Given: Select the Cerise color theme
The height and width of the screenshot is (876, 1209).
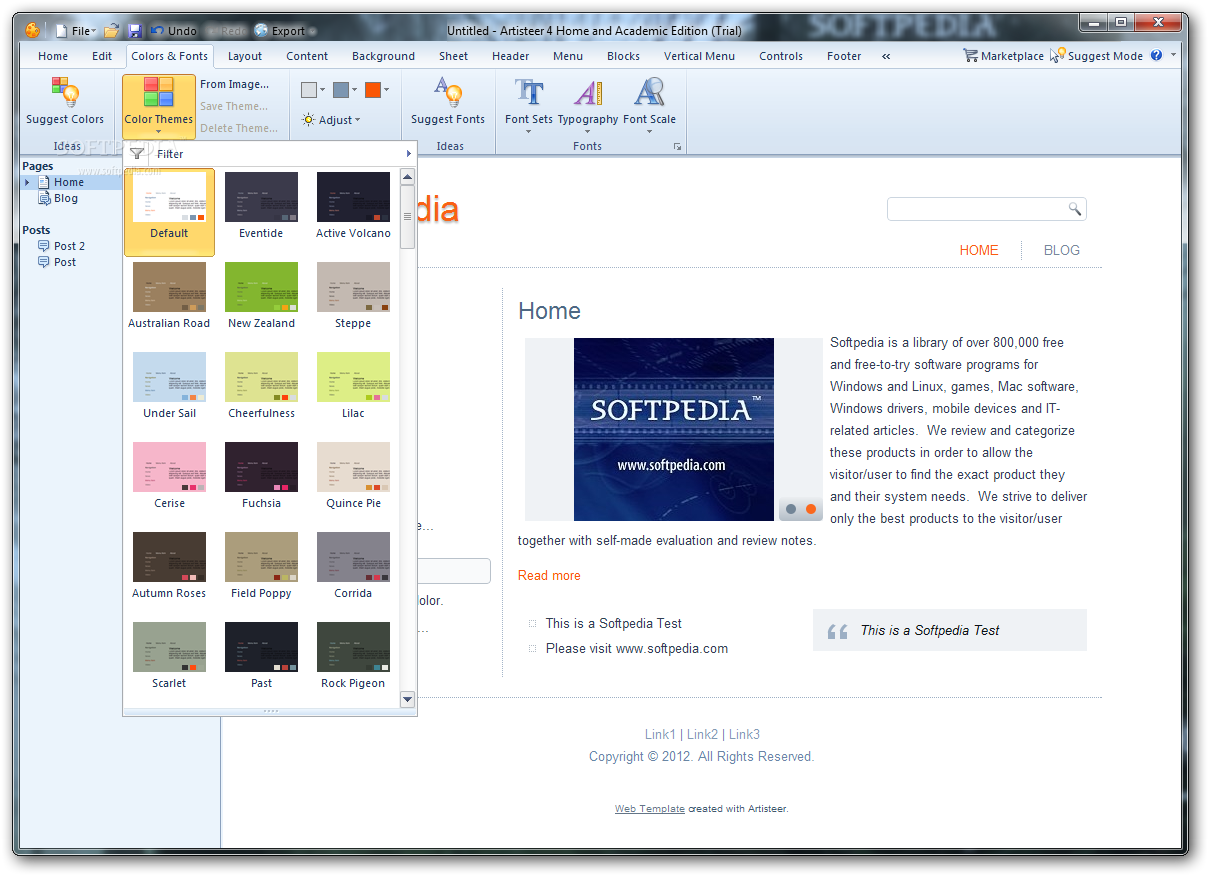Looking at the screenshot, I should (x=169, y=476).
